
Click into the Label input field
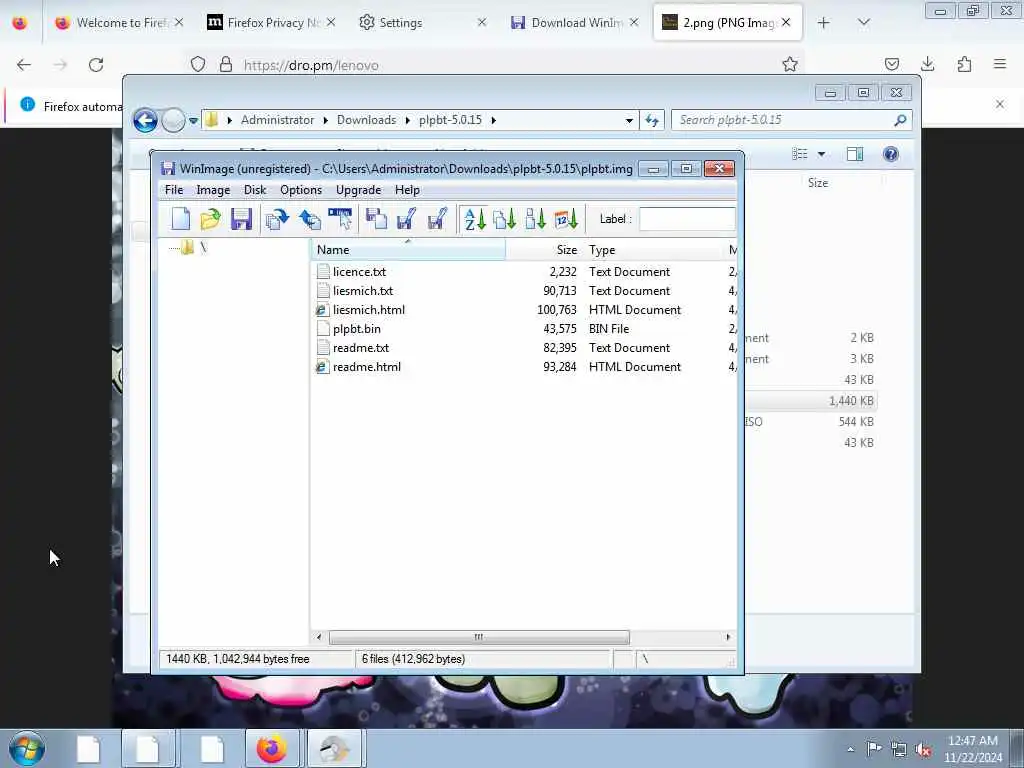click(x=687, y=219)
